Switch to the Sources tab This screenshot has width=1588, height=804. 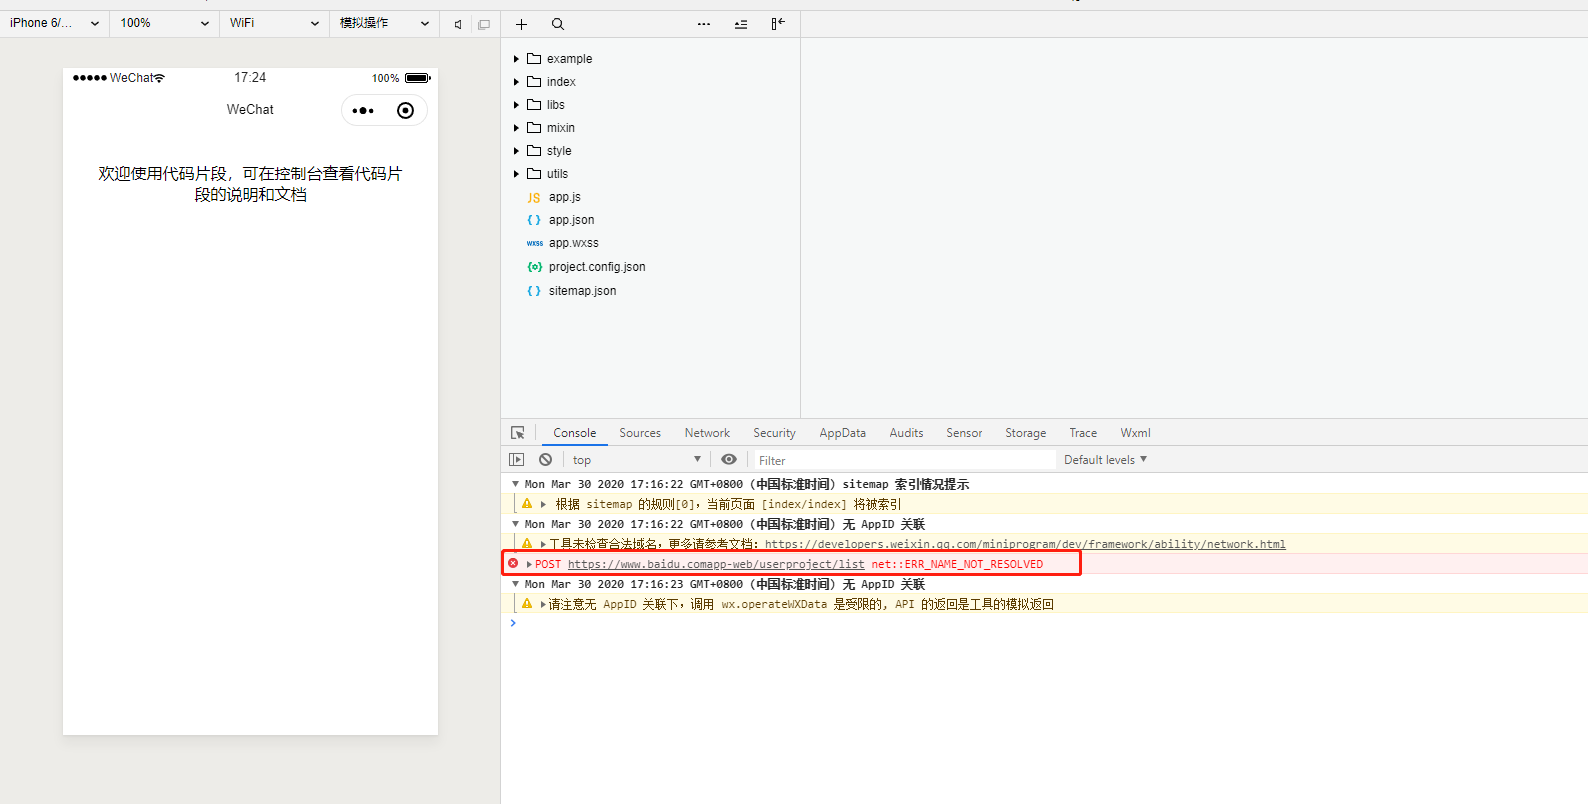(x=640, y=433)
